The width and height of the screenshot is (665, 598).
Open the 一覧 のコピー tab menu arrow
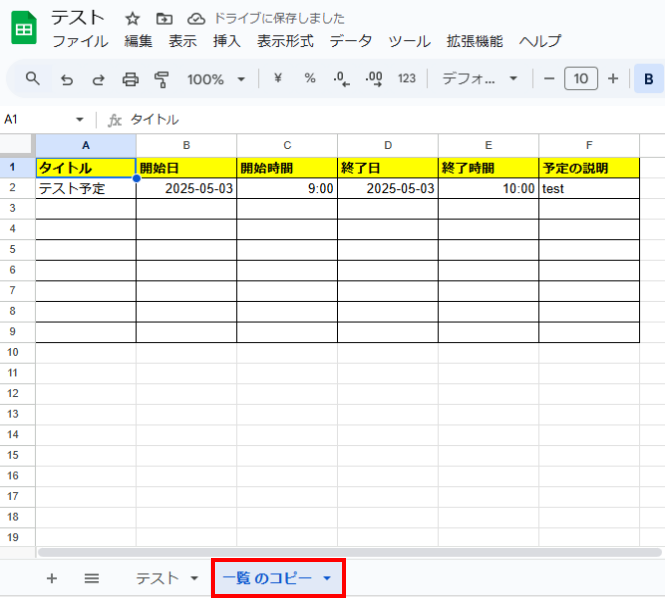coord(327,578)
